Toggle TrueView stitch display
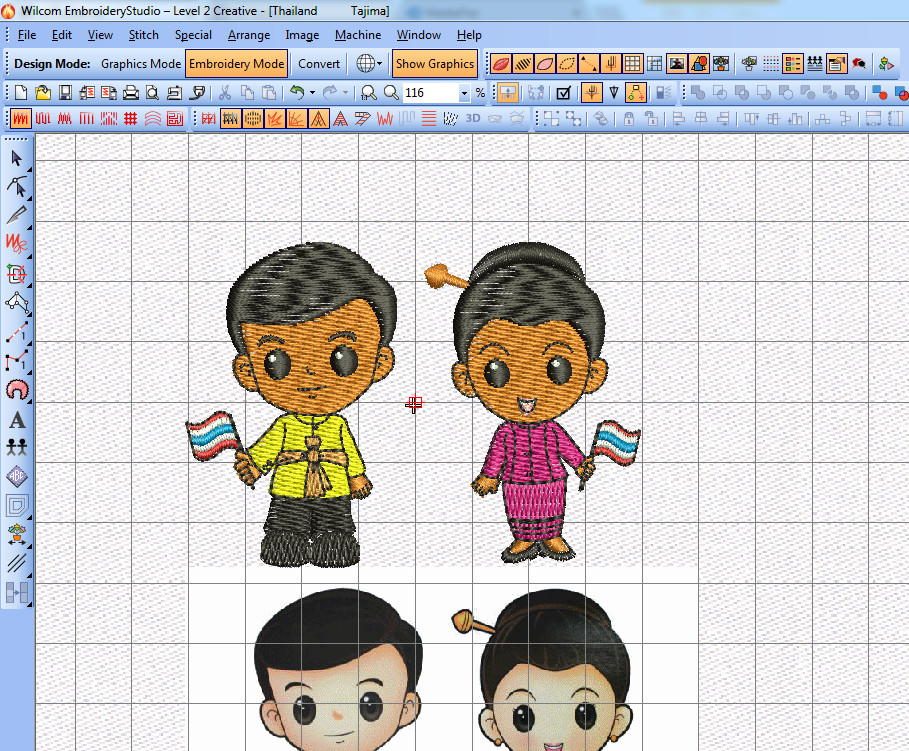 point(500,64)
